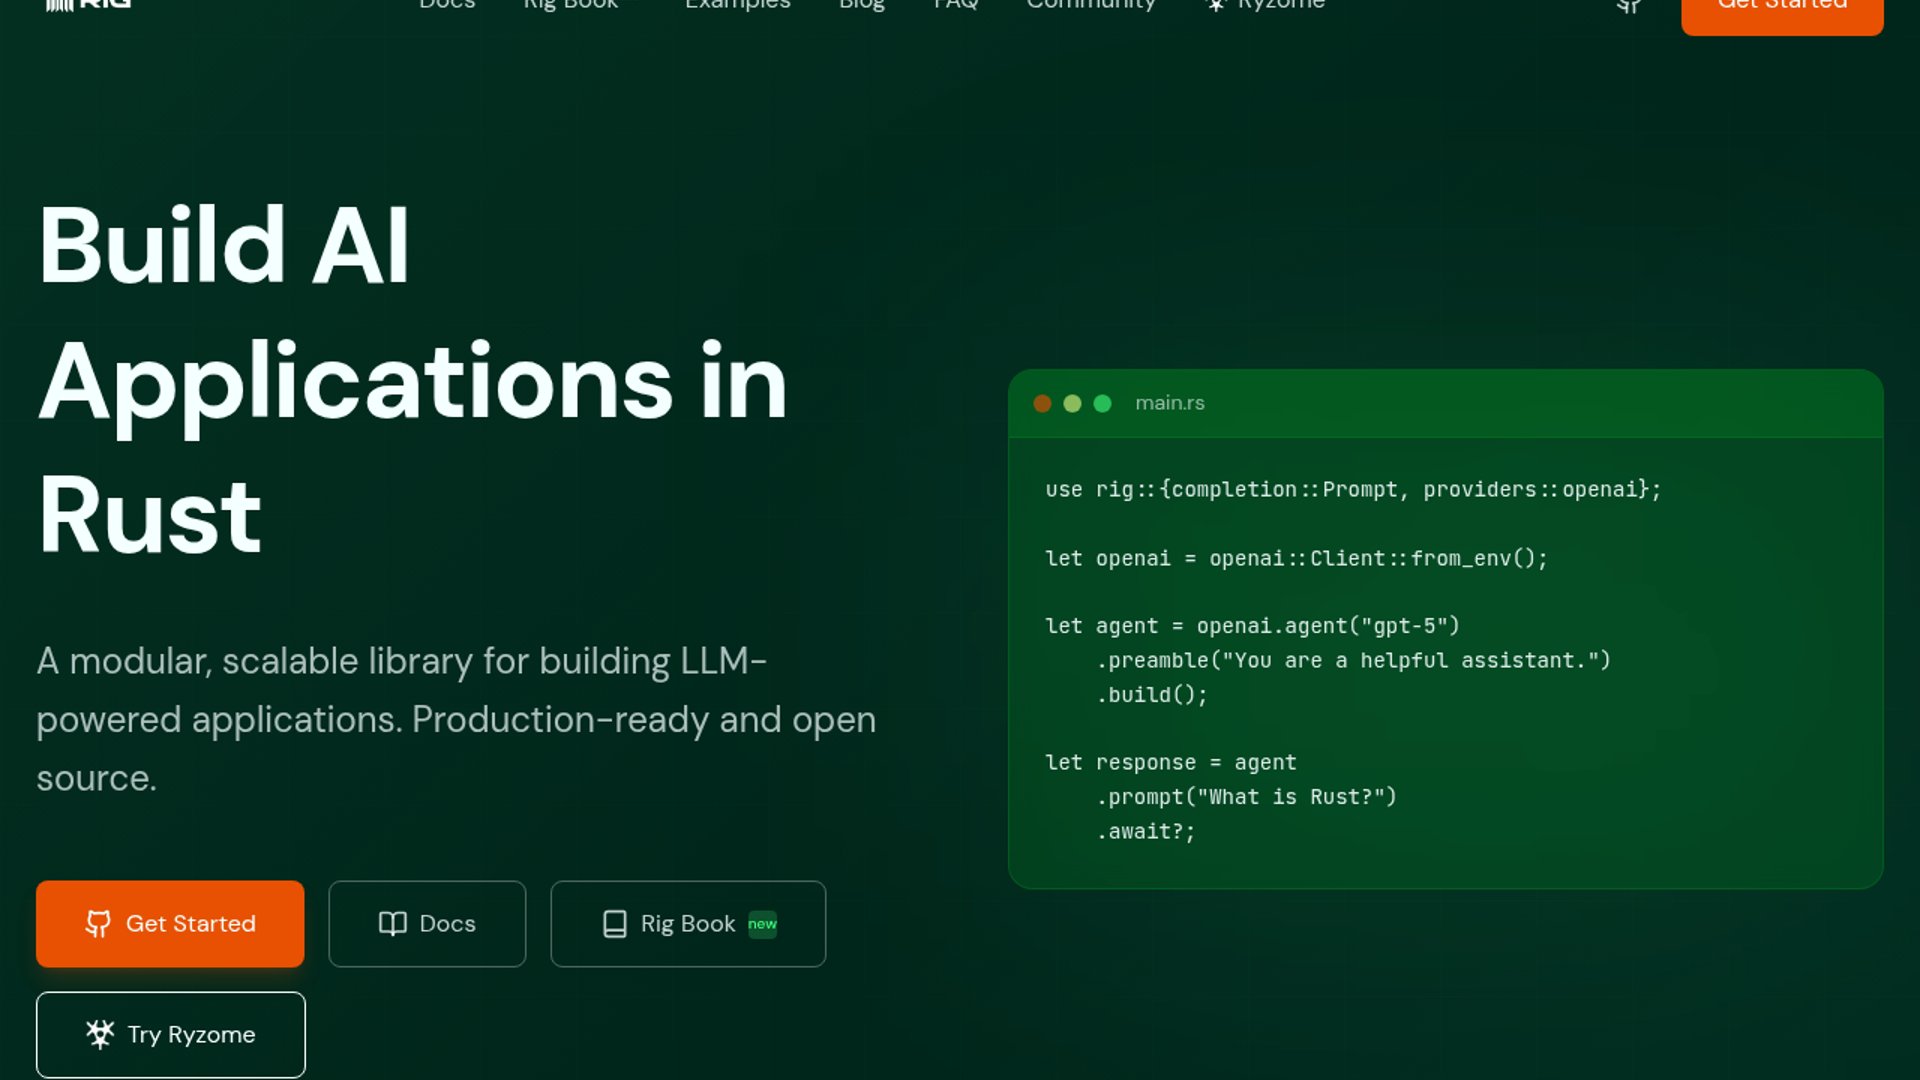Screen dimensions: 1920x1080
Task: Open Docs in the top navigation
Action: click(447, 4)
